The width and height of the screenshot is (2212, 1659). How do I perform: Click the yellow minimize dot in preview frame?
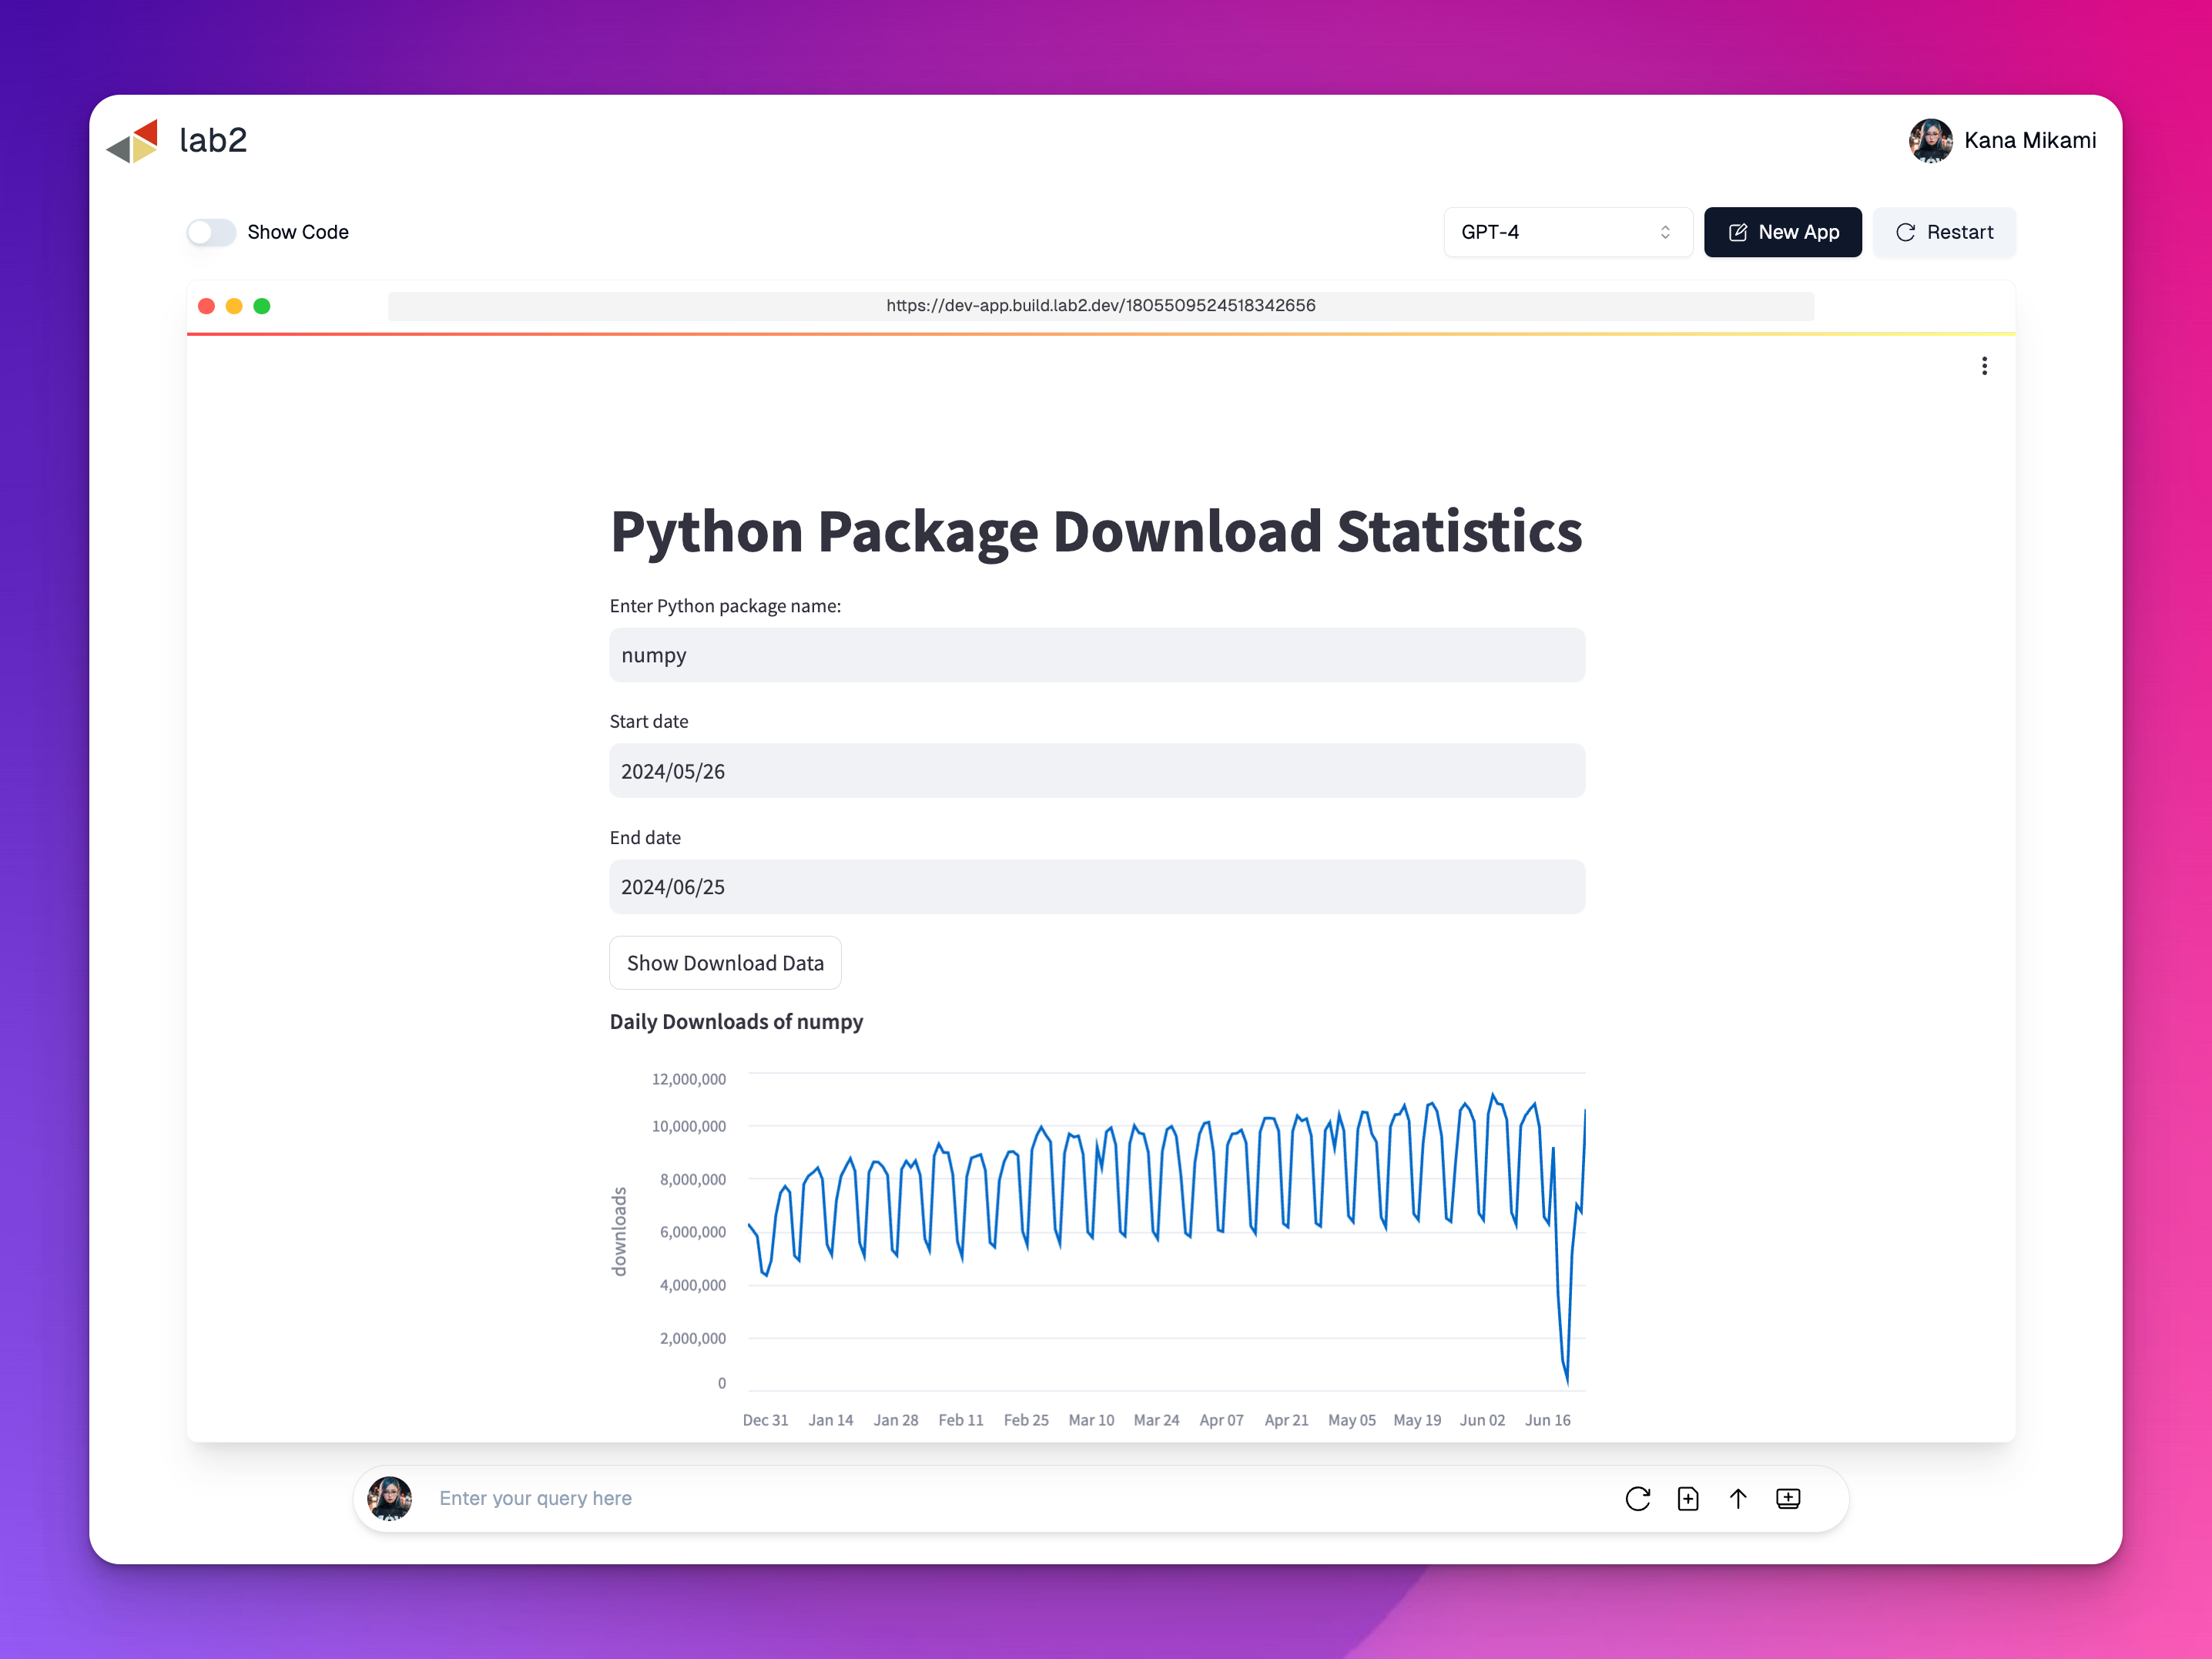point(234,306)
